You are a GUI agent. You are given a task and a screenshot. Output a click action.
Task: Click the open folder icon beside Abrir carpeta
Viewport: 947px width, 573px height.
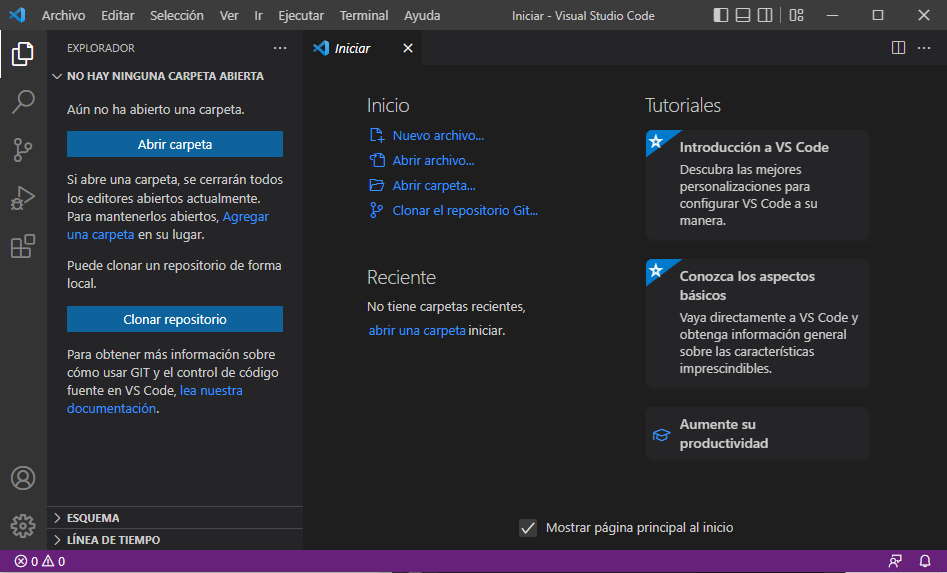[x=377, y=185]
